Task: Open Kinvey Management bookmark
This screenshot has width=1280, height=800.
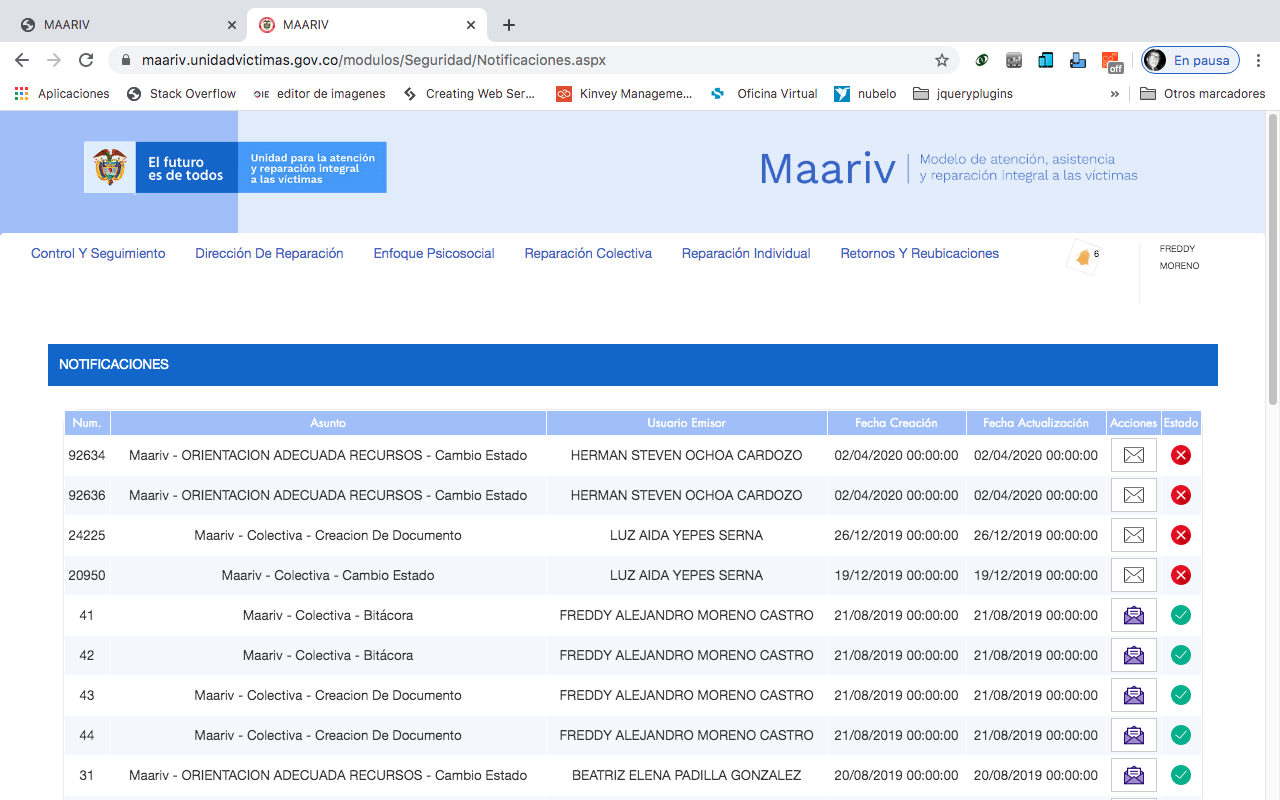Action: 624,94
